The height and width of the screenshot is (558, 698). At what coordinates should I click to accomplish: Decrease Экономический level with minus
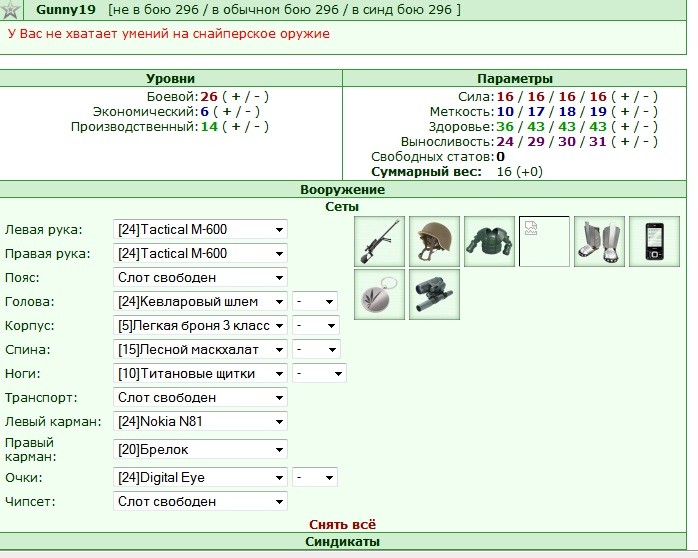[248, 112]
